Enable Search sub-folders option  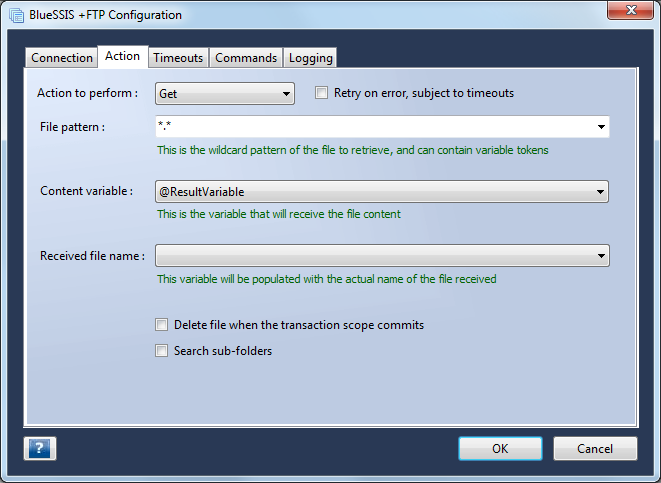[x=161, y=351]
